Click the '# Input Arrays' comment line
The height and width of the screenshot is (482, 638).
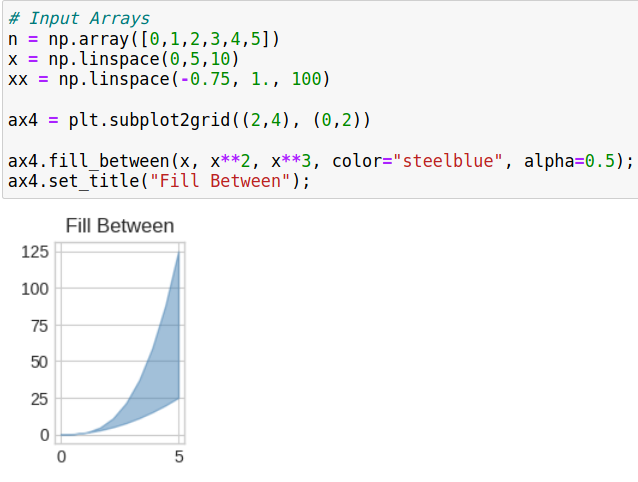click(x=79, y=19)
